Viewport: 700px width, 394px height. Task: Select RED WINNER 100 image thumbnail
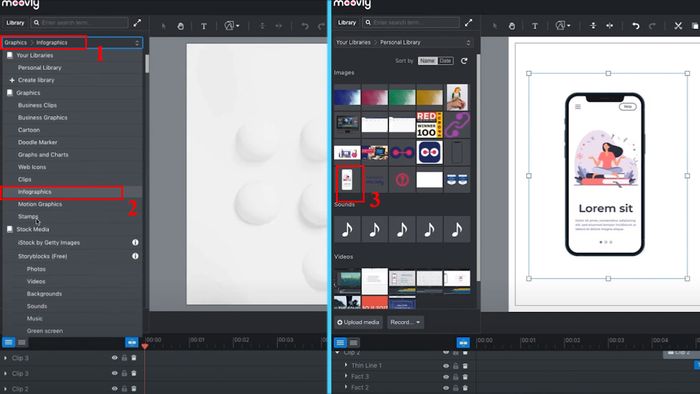pyautogui.click(x=429, y=124)
